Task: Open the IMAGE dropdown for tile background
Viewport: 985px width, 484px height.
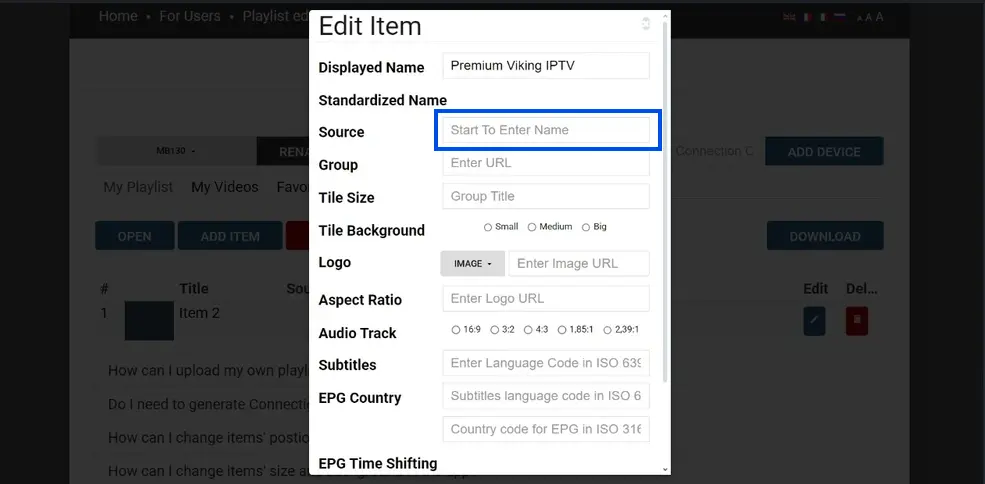Action: click(x=472, y=264)
